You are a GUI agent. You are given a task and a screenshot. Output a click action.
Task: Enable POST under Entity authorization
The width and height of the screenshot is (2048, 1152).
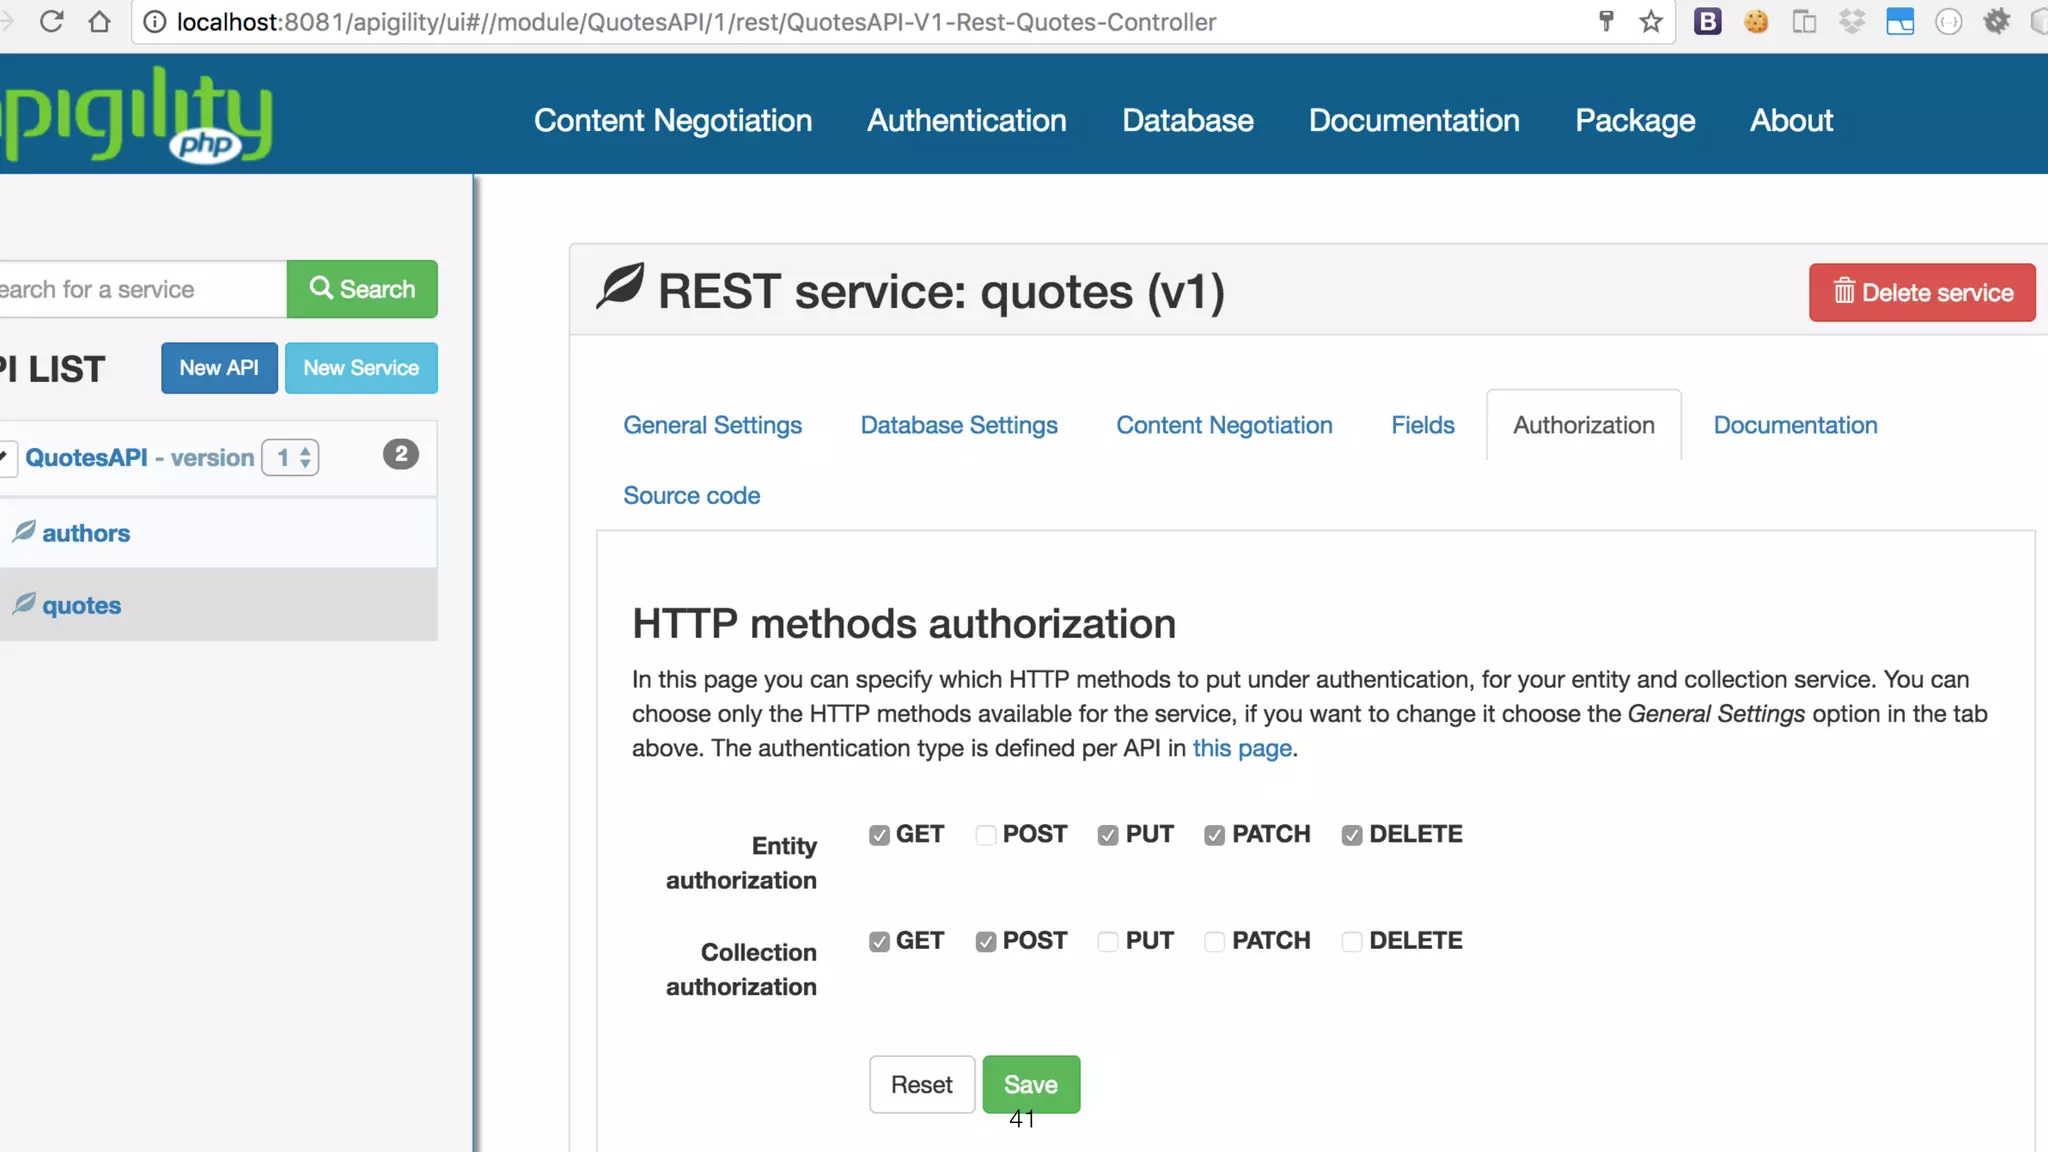(x=986, y=835)
